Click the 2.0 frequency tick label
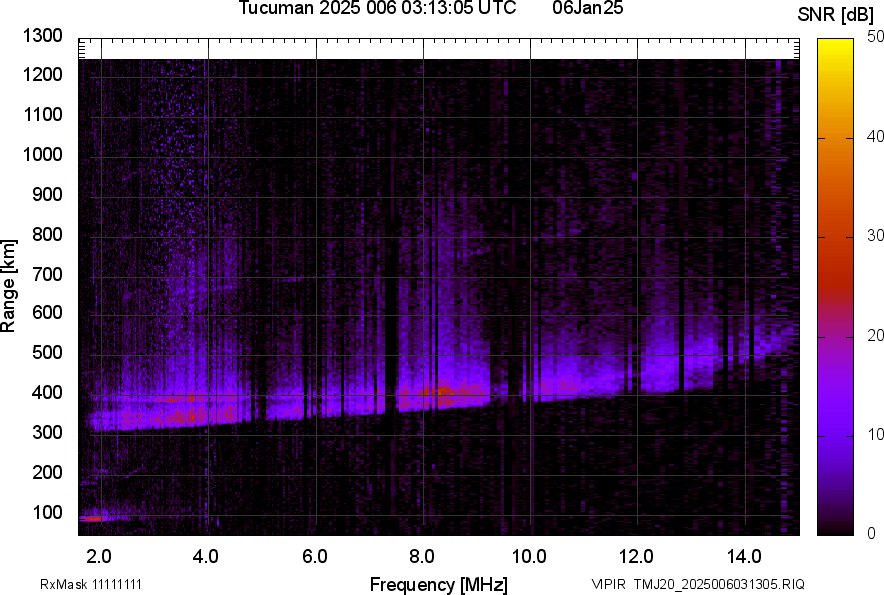Viewport: 884px width, 595px height. 100,556
